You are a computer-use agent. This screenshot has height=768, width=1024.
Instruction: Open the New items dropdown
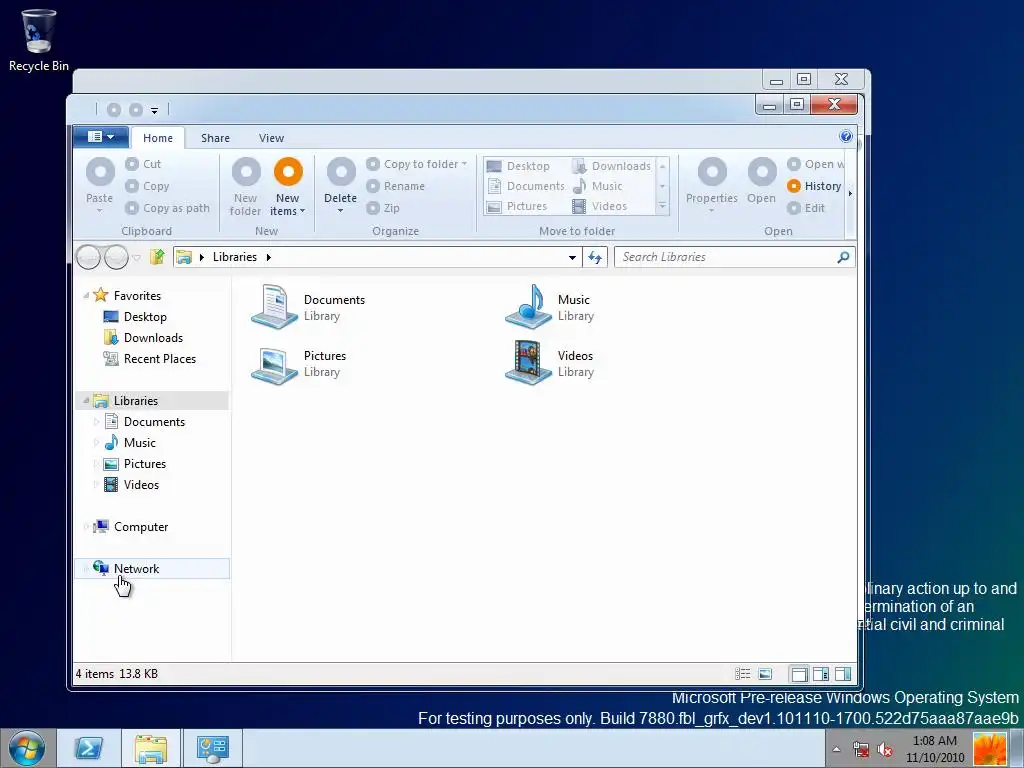point(287,186)
